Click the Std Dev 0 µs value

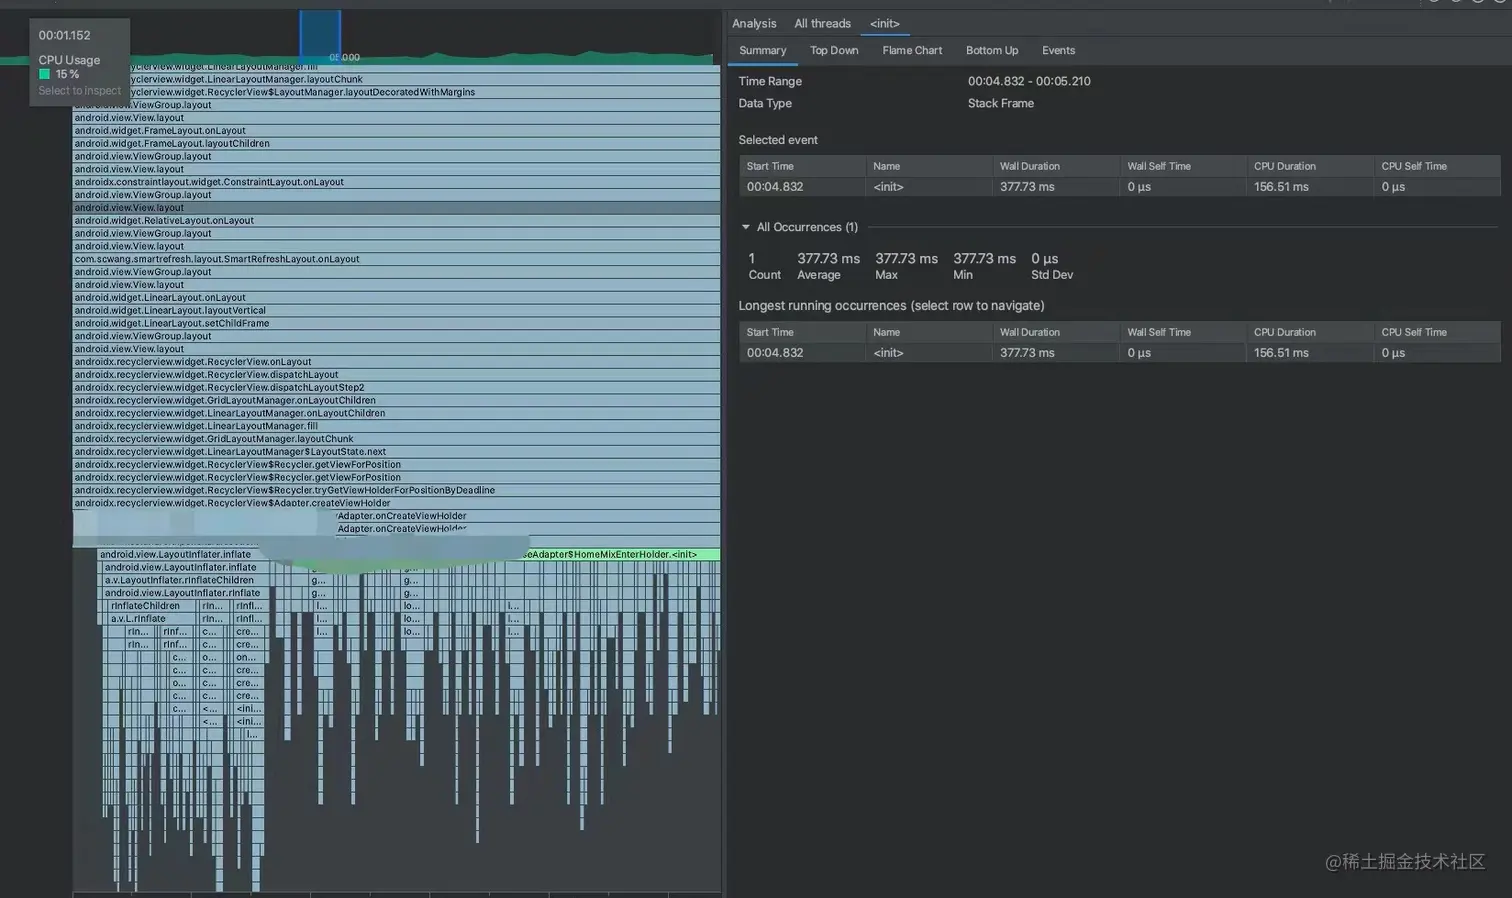[x=1044, y=259]
